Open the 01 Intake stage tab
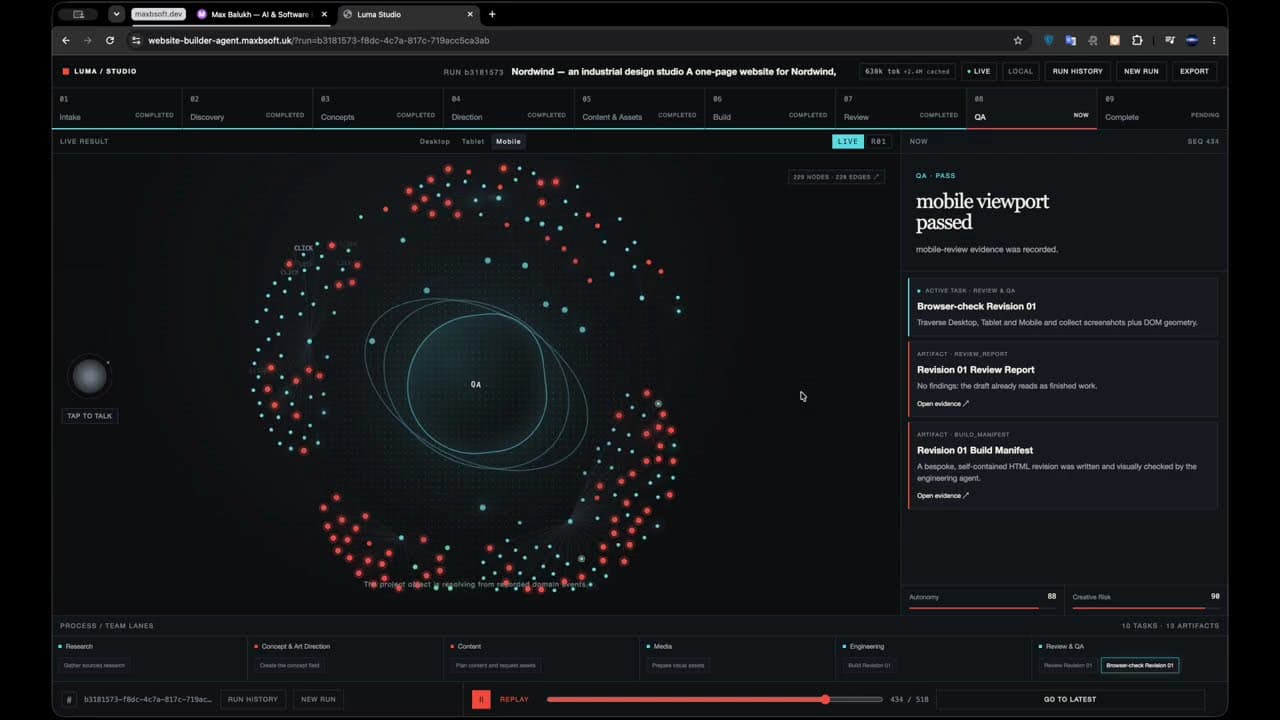Viewport: 1280px width, 720px height. pos(116,108)
